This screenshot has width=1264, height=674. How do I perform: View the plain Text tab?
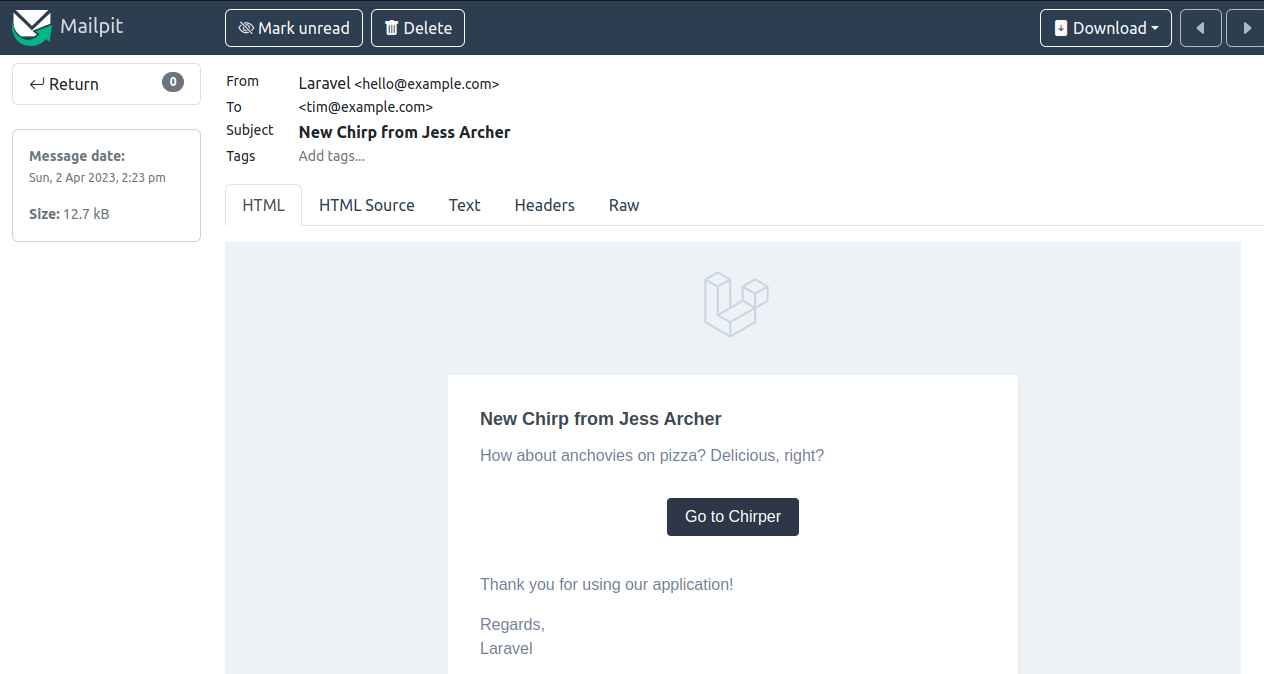(464, 205)
